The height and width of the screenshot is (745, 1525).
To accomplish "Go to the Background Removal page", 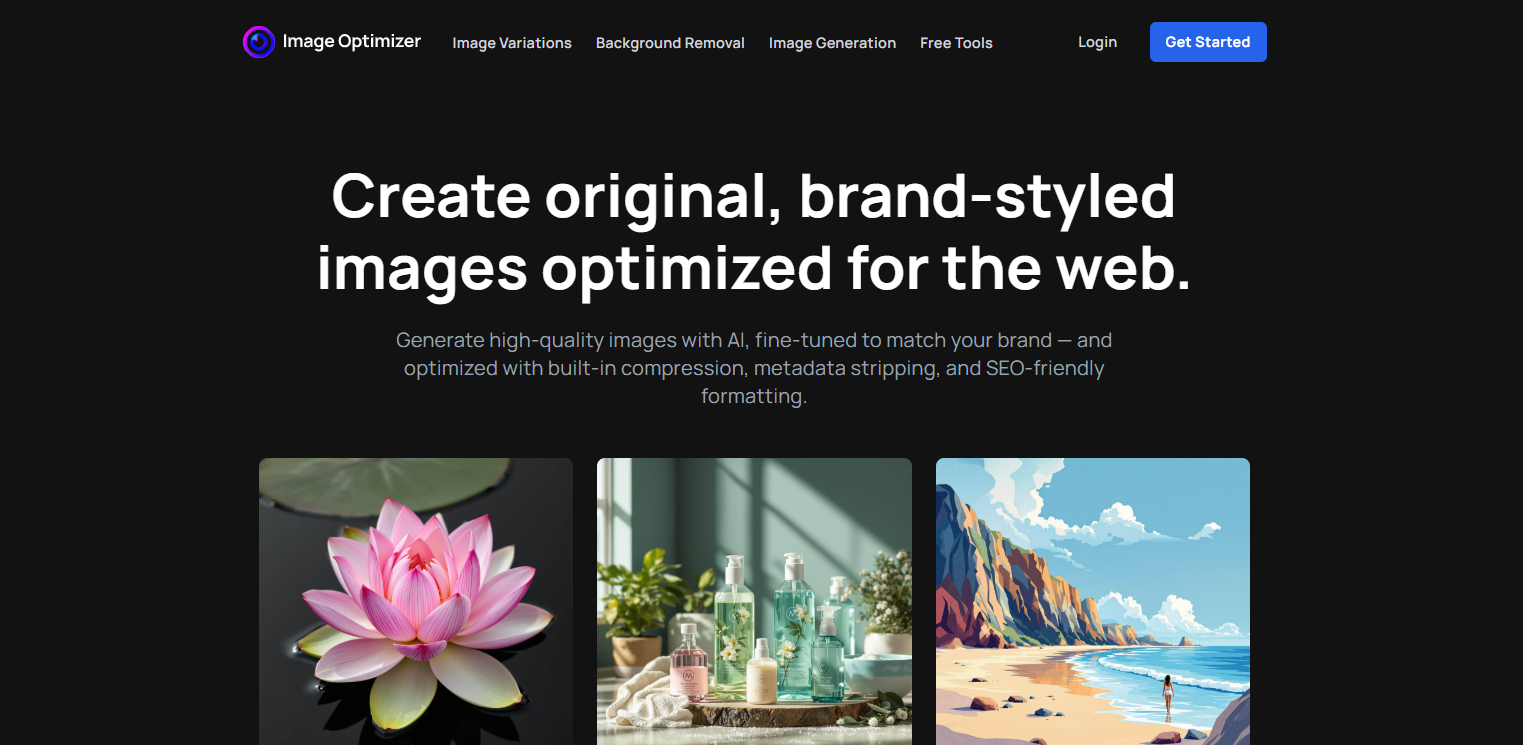I will (670, 43).
